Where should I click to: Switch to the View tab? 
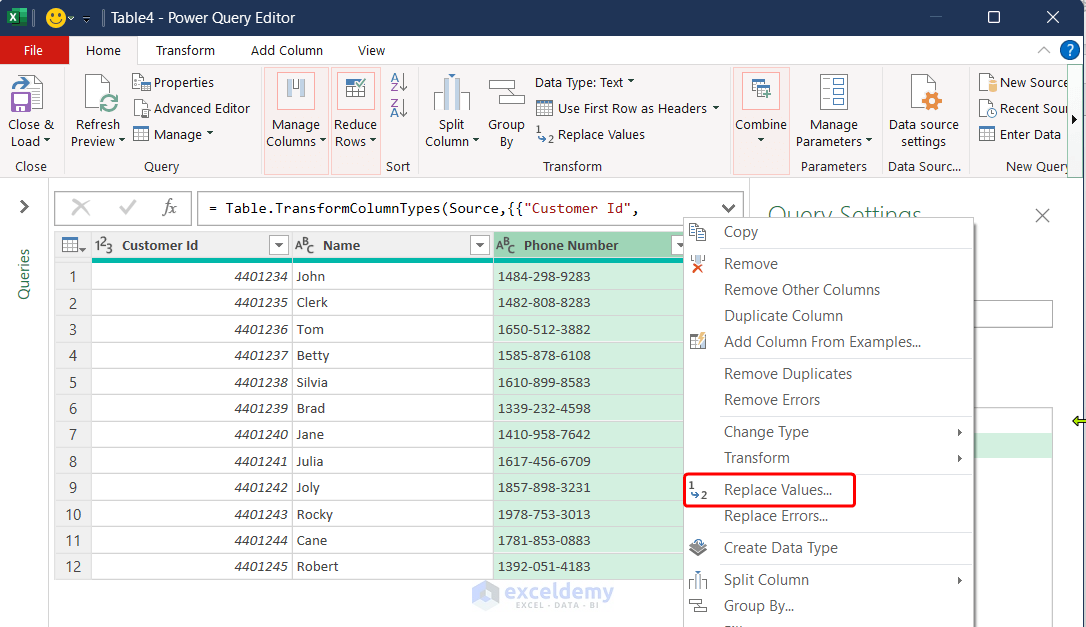371,51
